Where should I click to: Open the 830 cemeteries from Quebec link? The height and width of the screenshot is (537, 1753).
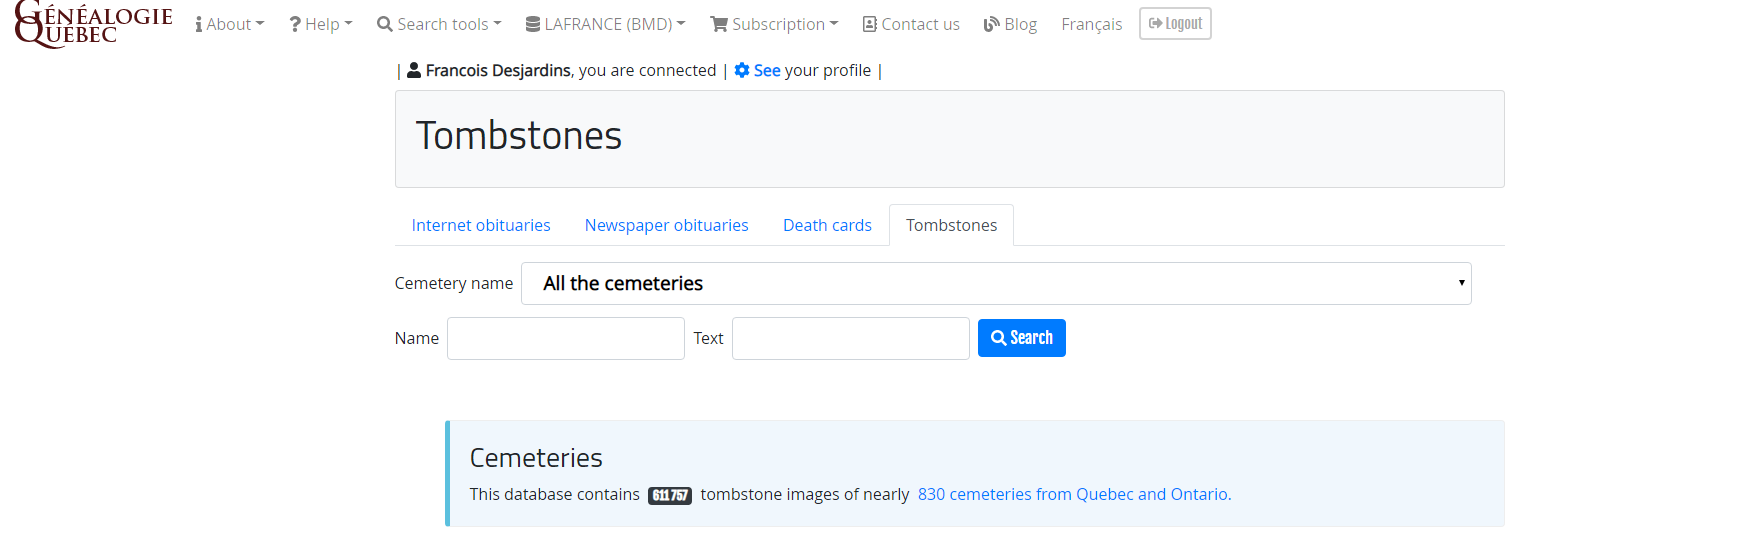[1075, 494]
